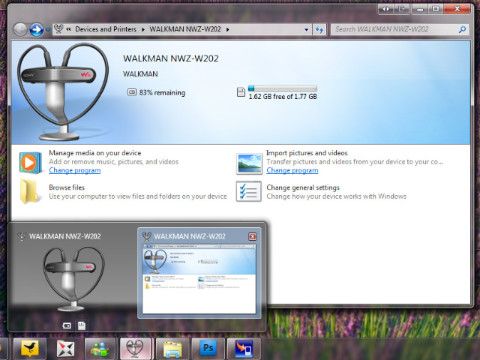
Task: Click the headphone icon in address bar
Action: pyautogui.click(x=58, y=29)
